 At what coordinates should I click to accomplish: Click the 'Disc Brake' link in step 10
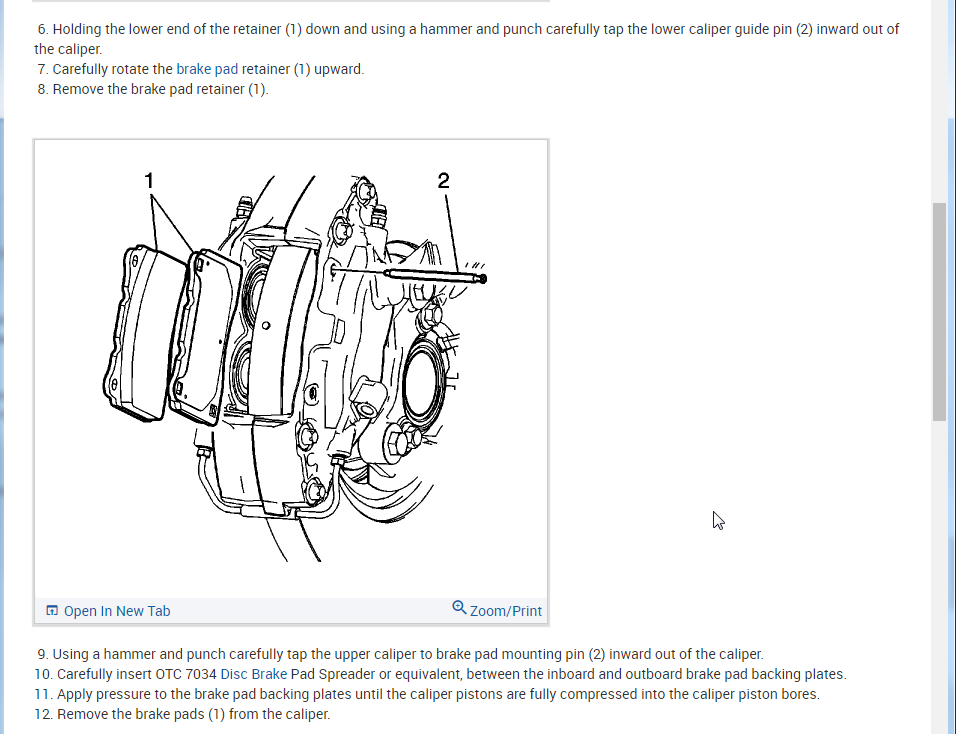254,674
